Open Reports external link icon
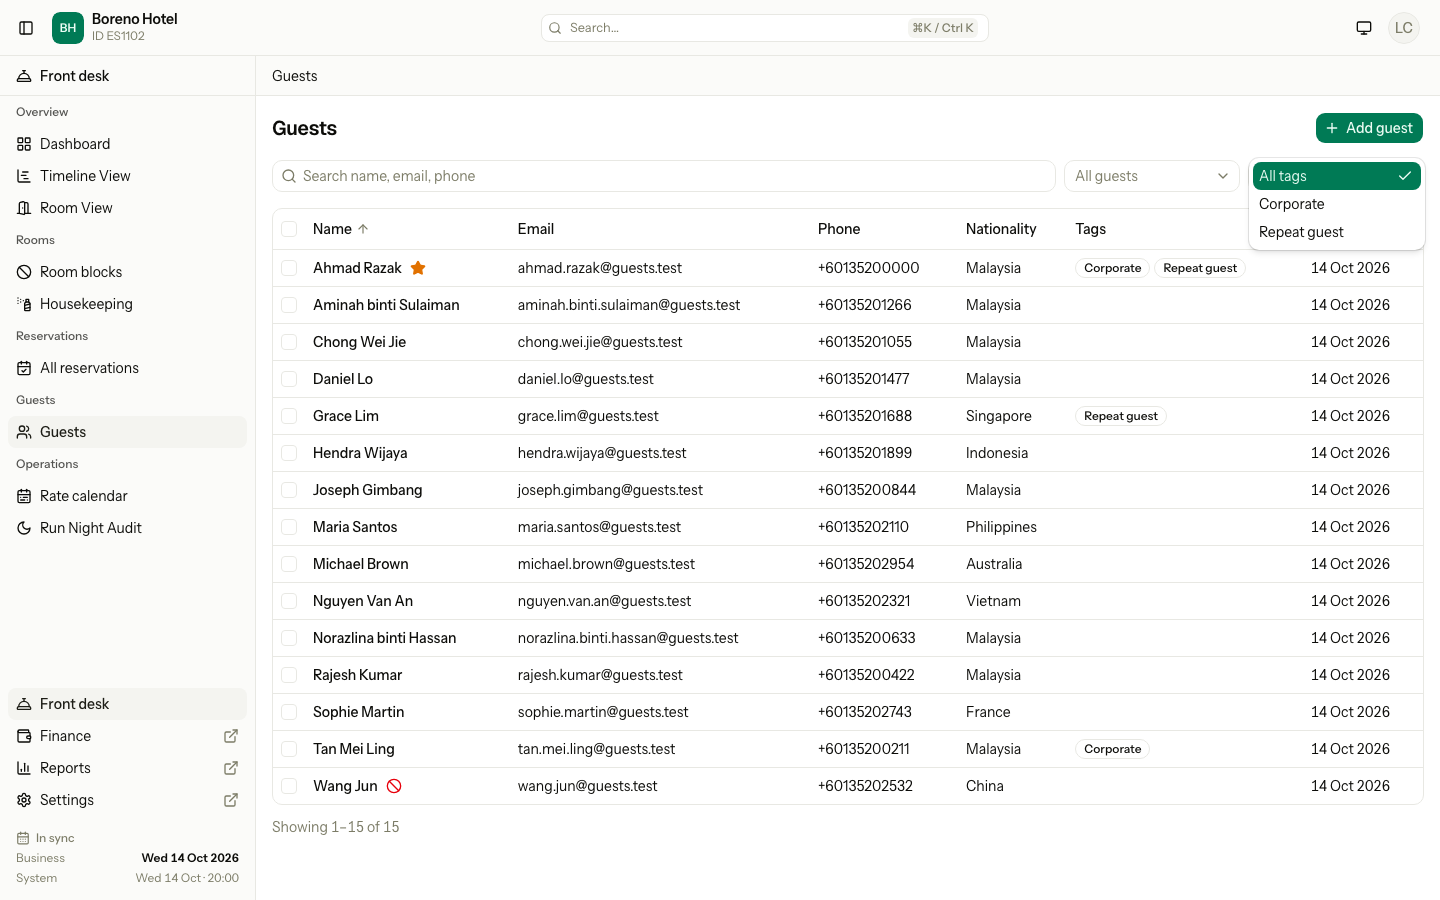 231,768
